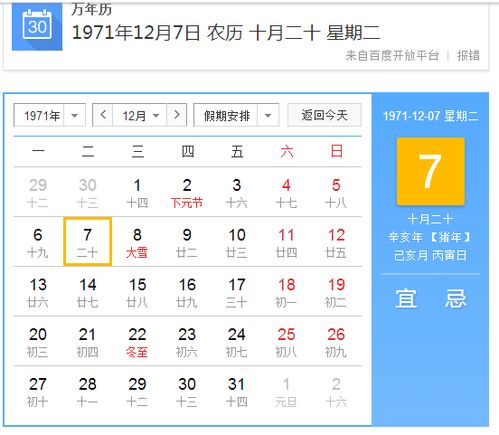499x435 pixels.
Task: Click the 返回今天 button
Action: point(324,115)
